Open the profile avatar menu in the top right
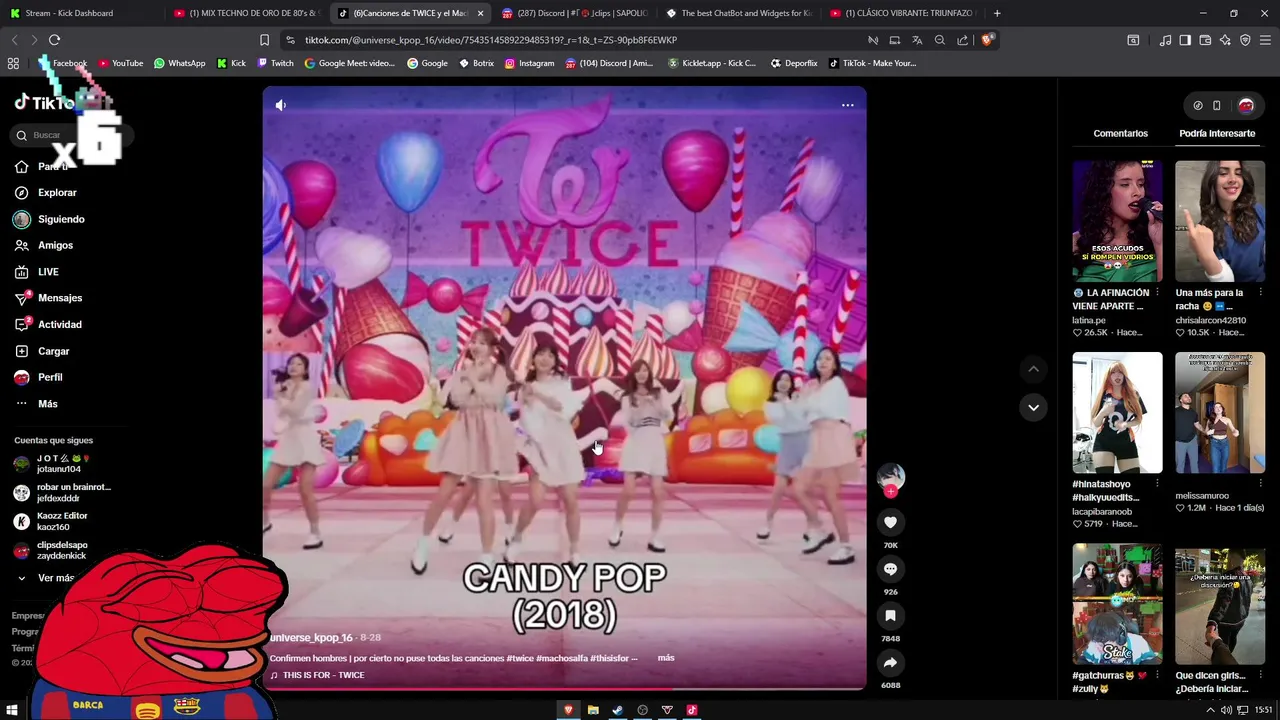Screen dimensions: 1280x720 [x=1246, y=105]
